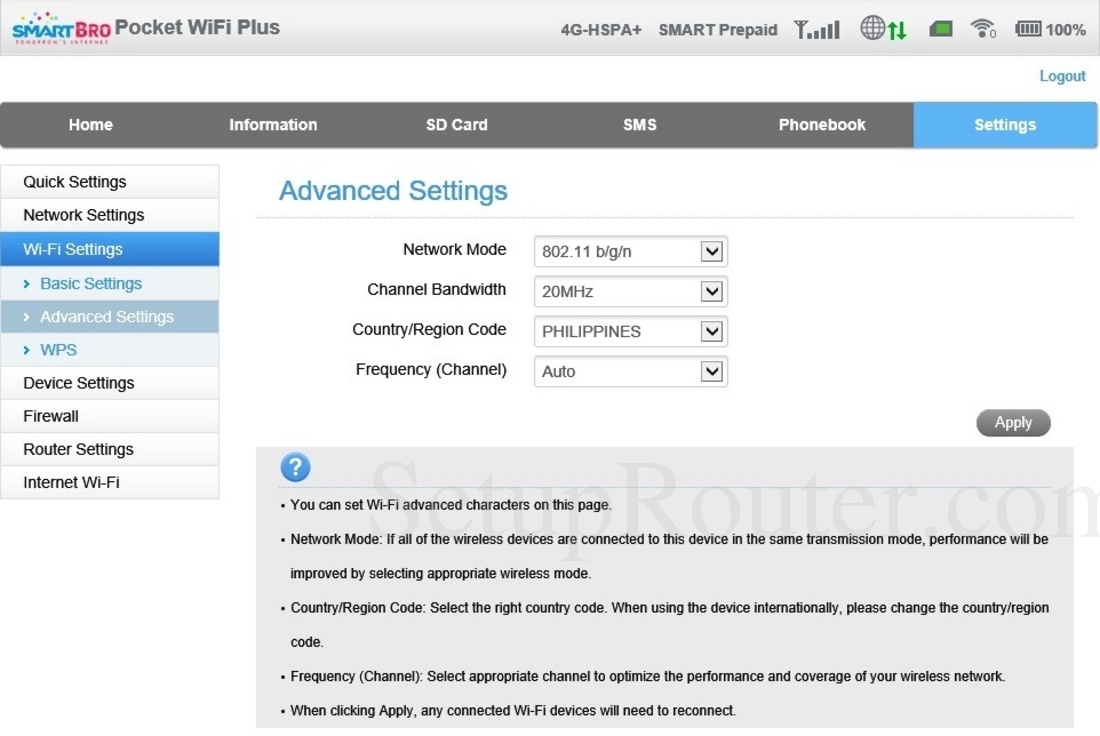Open Device Settings in sidebar
Image resolution: width=1100 pixels, height=736 pixels.
[x=109, y=383]
